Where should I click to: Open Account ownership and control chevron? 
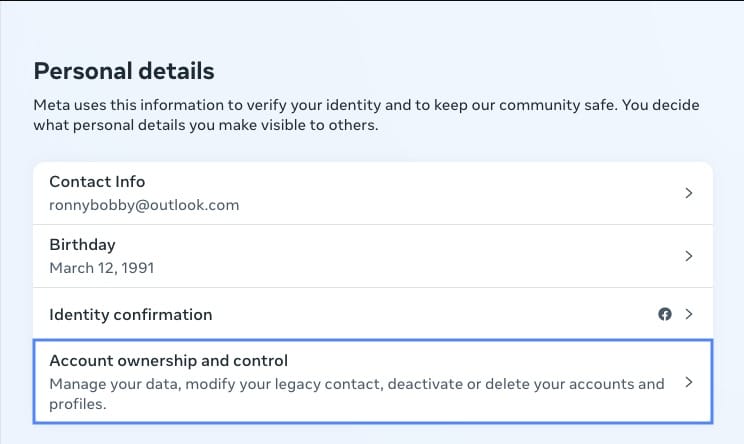(x=689, y=382)
